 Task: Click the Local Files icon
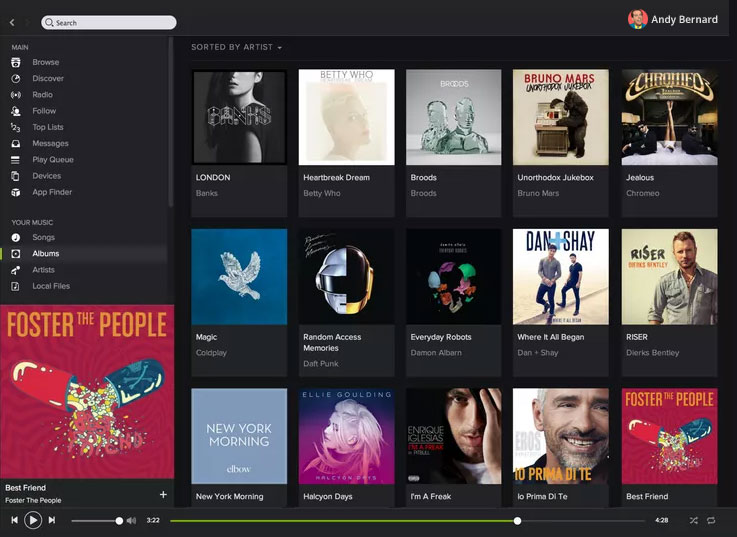pyautogui.click(x=16, y=286)
